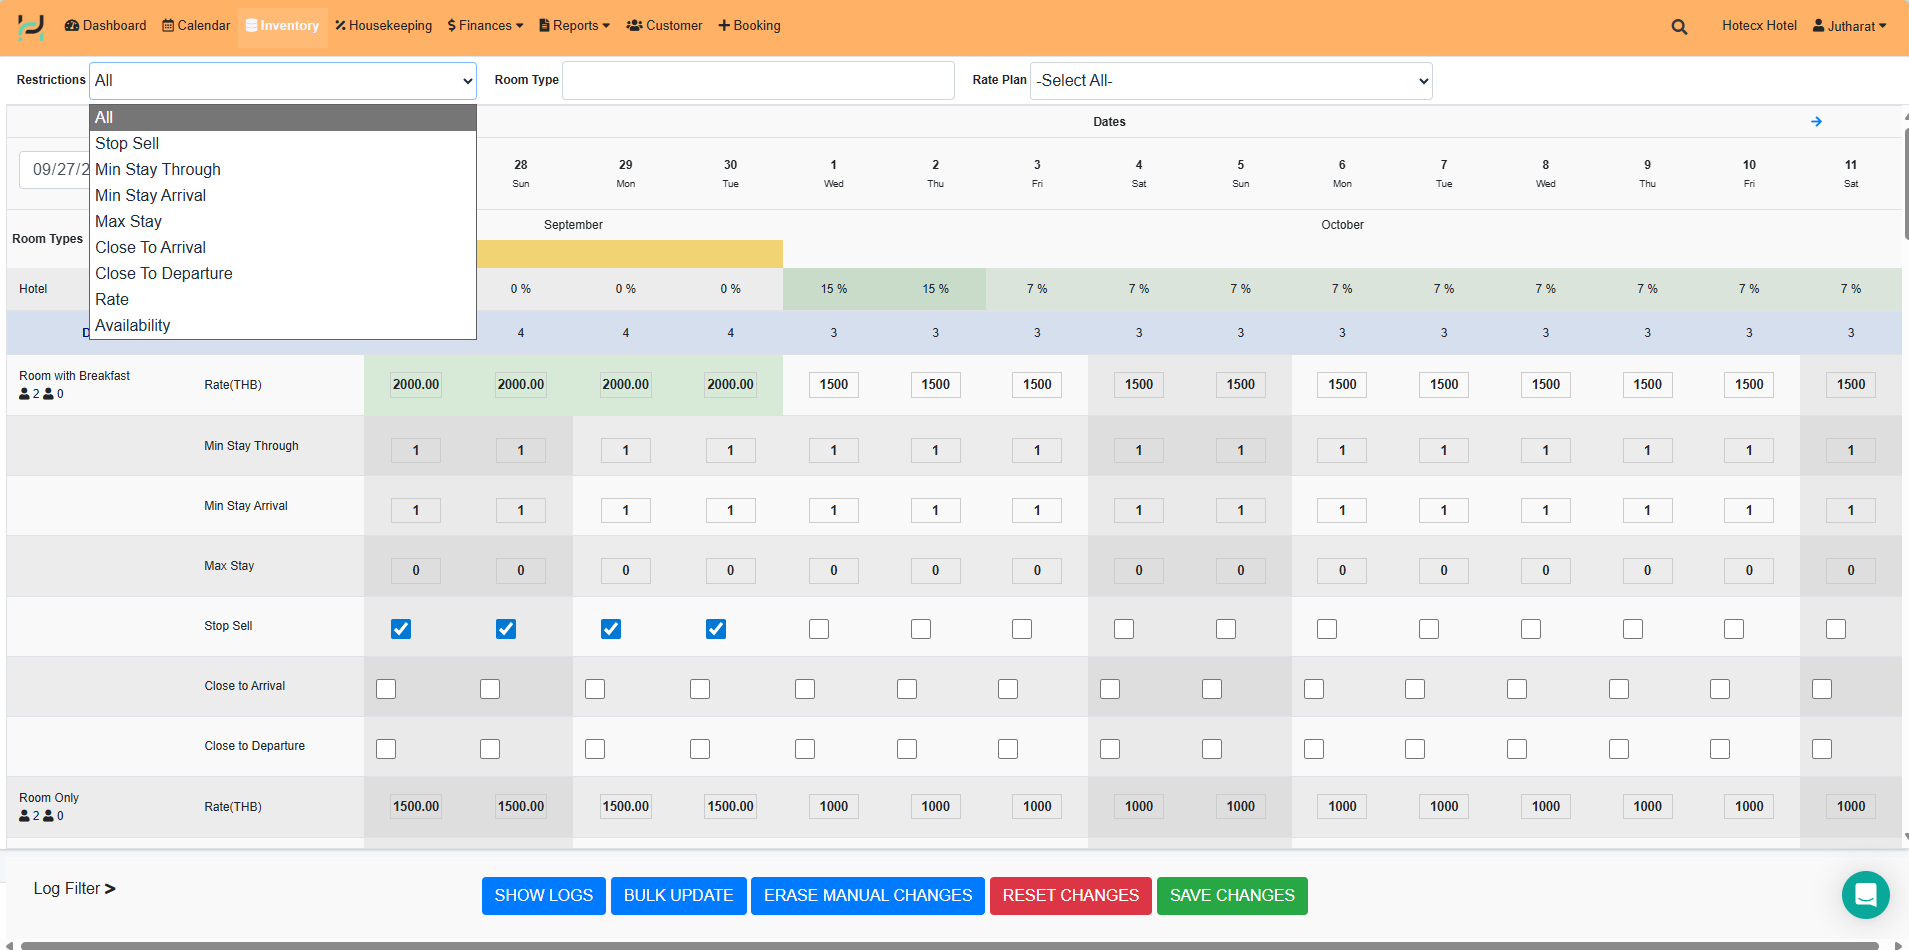Viewport: 1909px width, 950px height.
Task: Uncheck Stop Sell for Monday 29 September
Action: (x=611, y=629)
